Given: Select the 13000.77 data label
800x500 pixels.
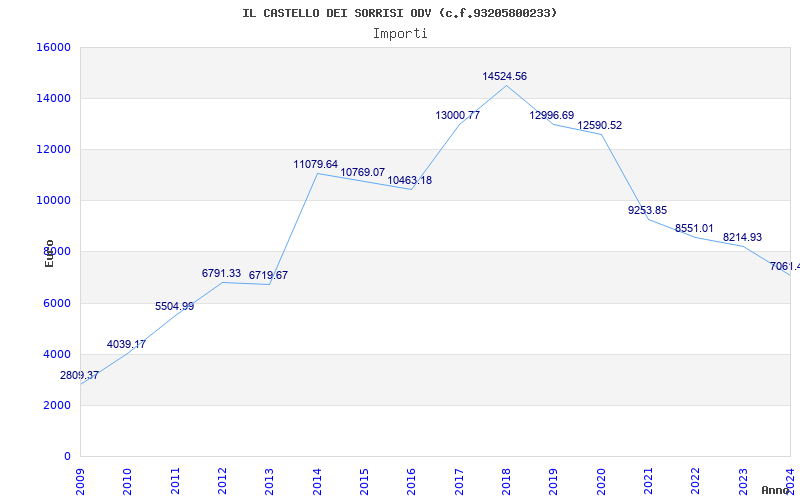Looking at the screenshot, I should 458,116.
